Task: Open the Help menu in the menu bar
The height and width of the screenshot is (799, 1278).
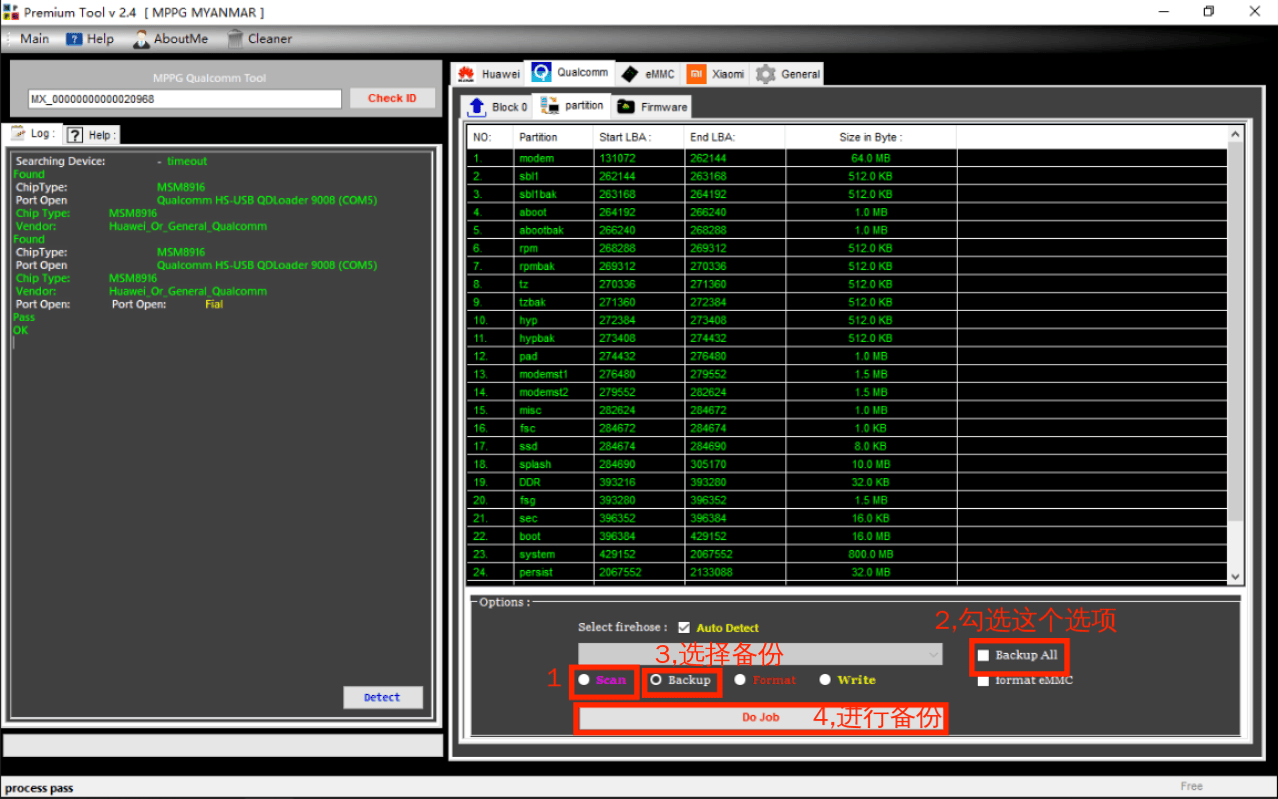Action: tap(90, 39)
